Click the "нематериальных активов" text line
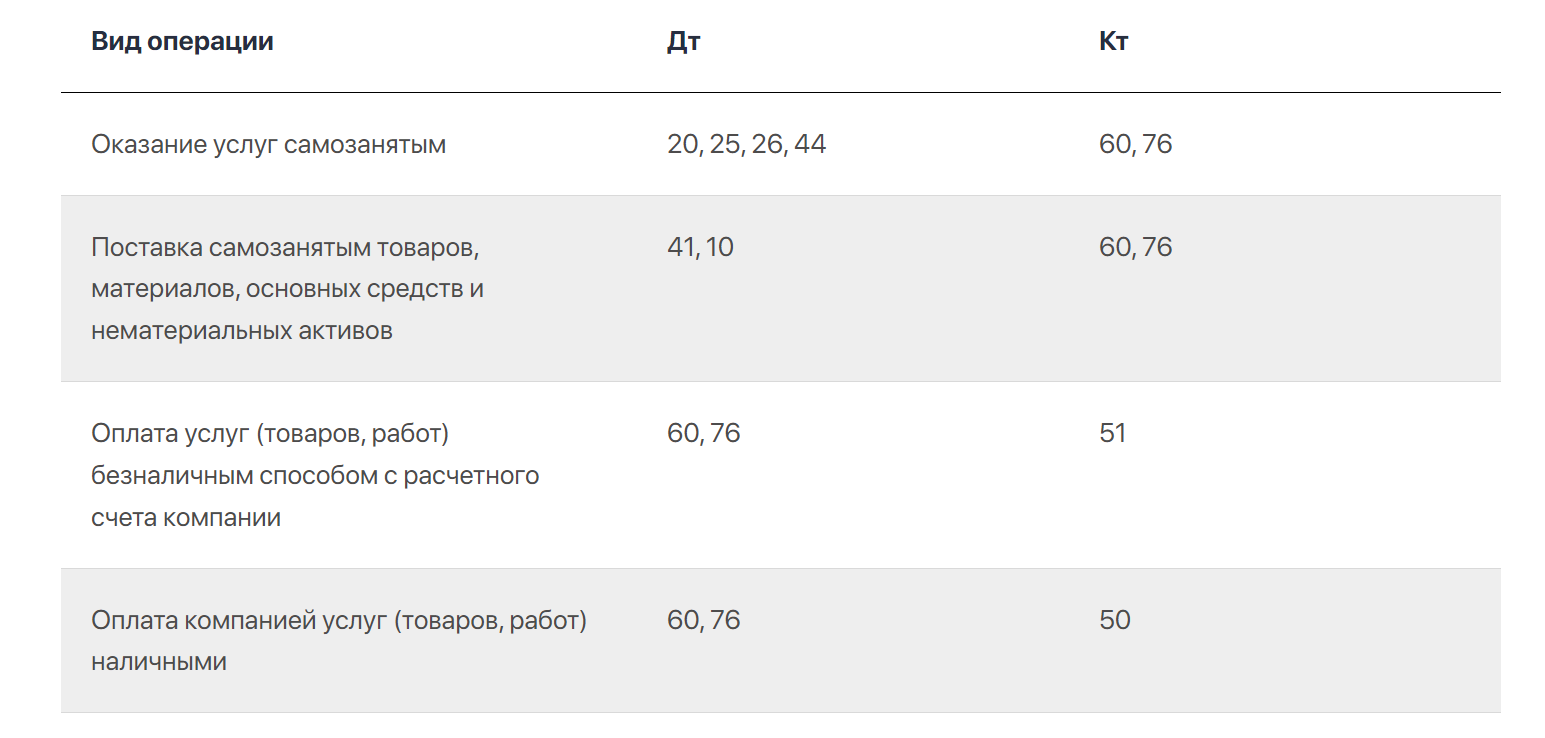Viewport: 1545px width, 738px height. [x=242, y=331]
